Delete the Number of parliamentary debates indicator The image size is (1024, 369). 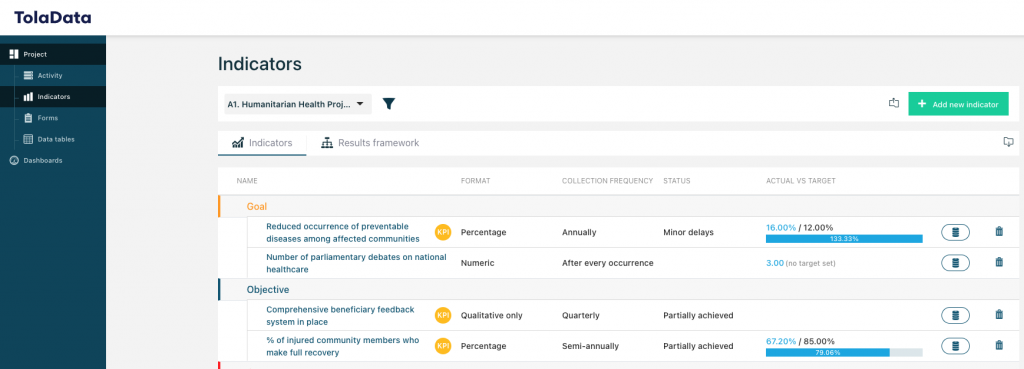tap(999, 263)
